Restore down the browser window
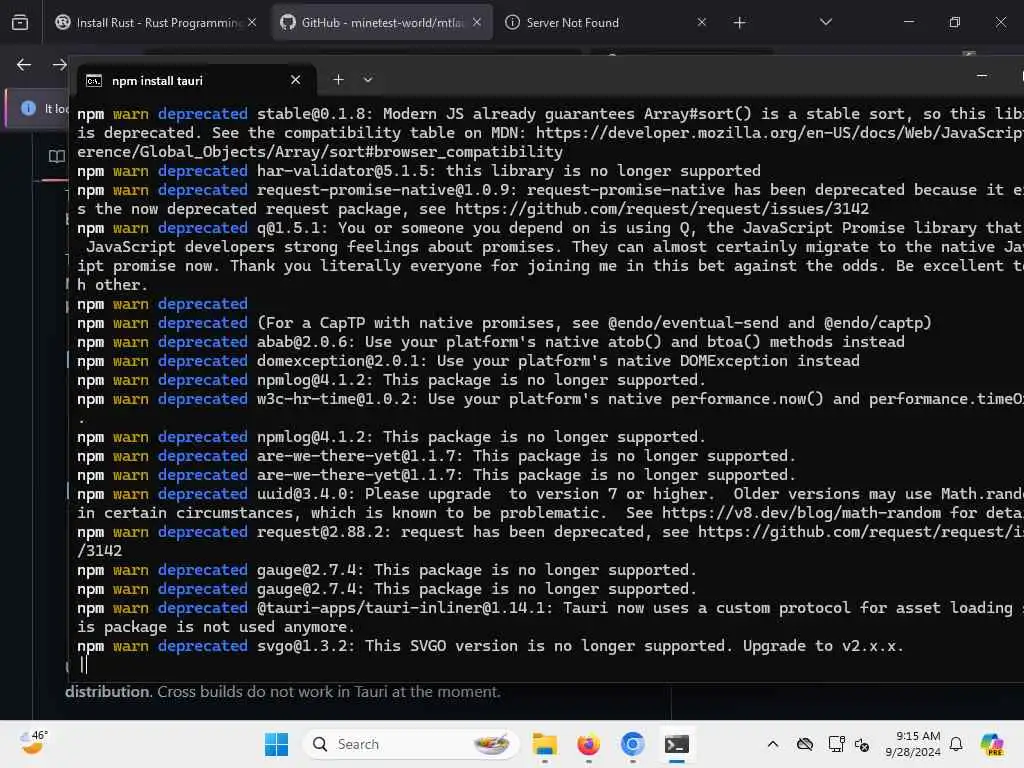 pyautogui.click(x=955, y=22)
